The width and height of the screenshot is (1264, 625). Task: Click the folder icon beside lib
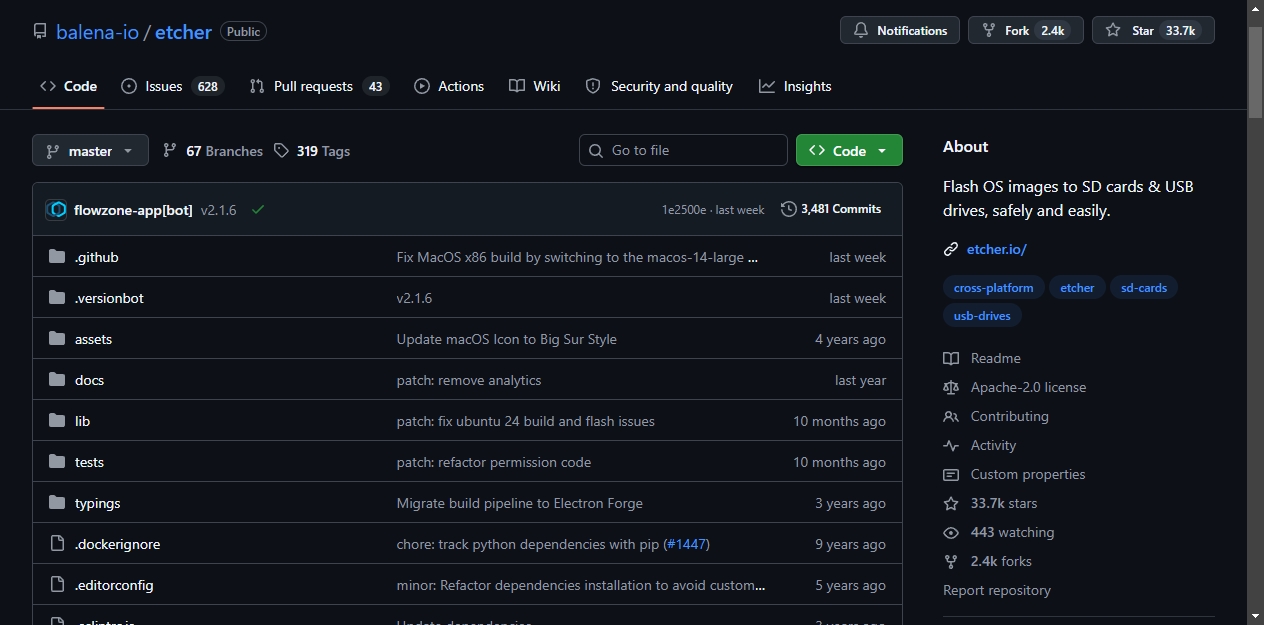(57, 421)
